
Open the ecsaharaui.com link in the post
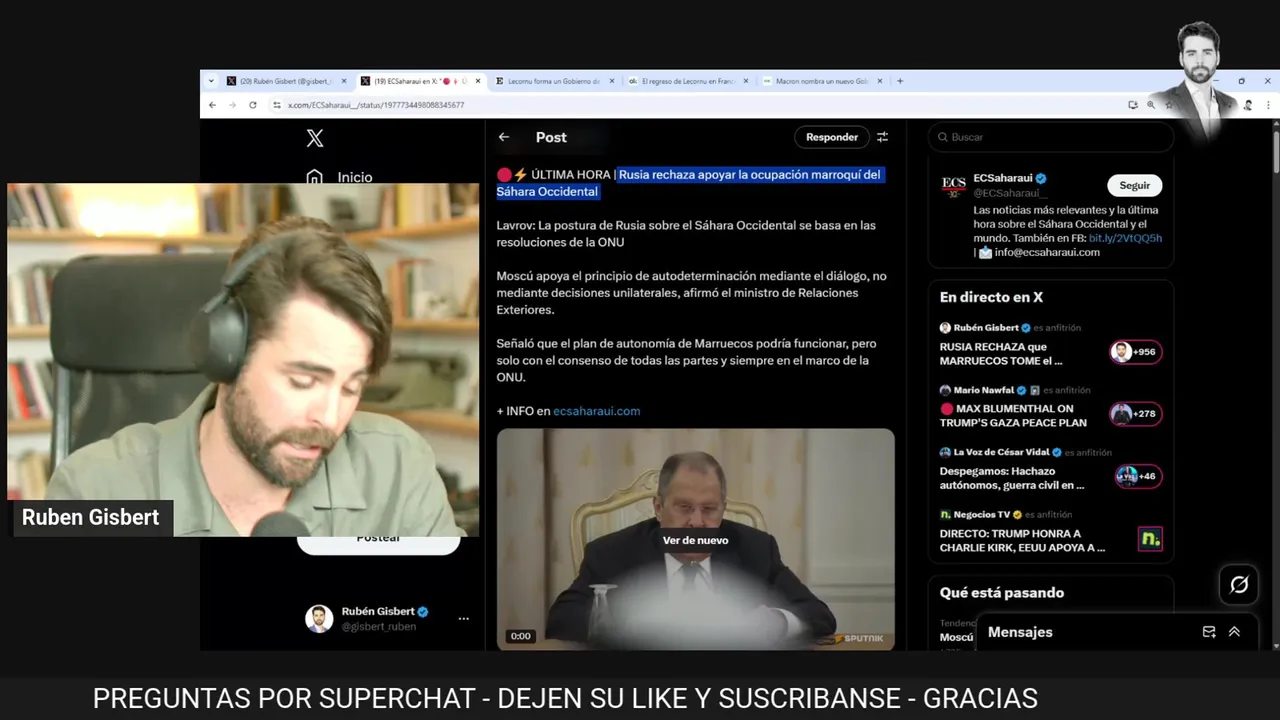click(x=596, y=411)
